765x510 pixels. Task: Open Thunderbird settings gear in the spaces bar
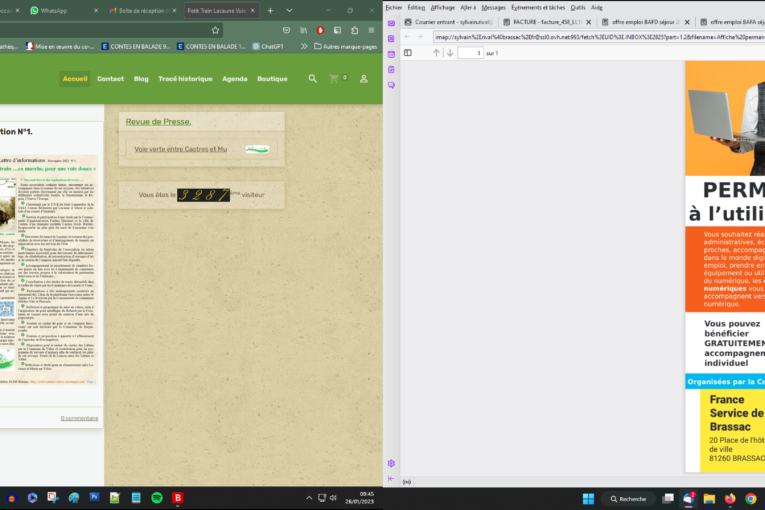point(391,463)
